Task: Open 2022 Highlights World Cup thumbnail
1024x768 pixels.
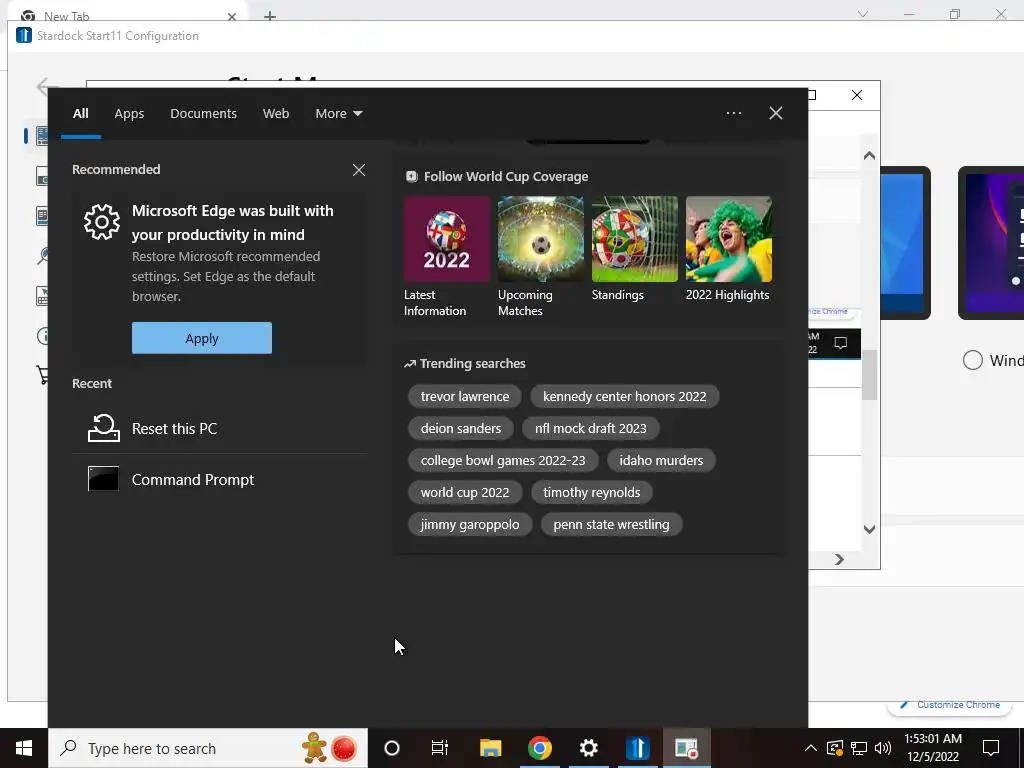Action: (x=729, y=239)
